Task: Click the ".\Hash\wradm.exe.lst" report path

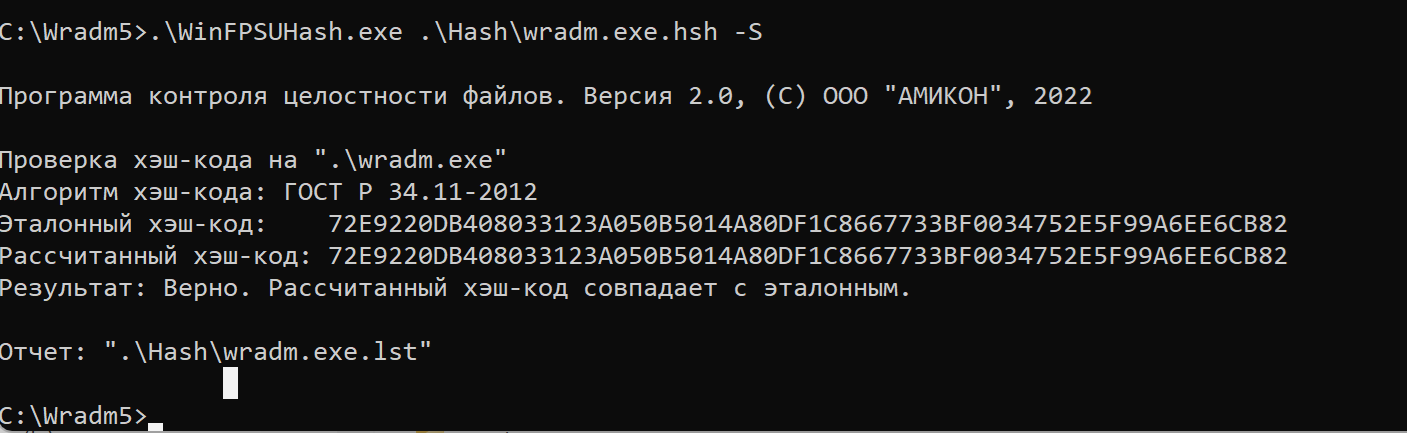Action: click(x=268, y=352)
